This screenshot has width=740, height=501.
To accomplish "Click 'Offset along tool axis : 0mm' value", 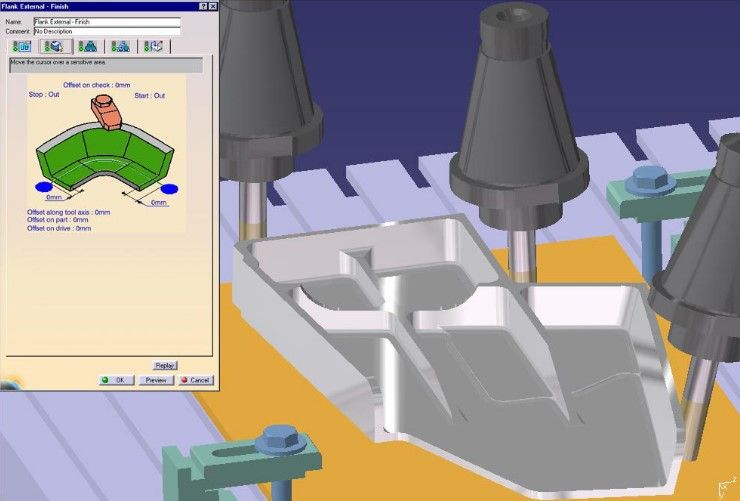I will click(69, 212).
